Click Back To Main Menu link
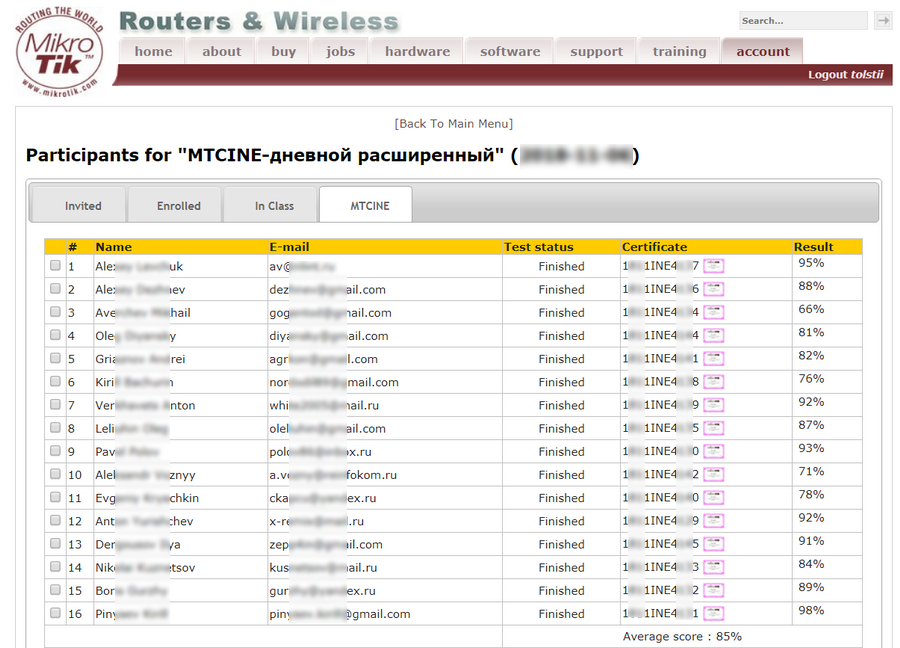 (453, 123)
